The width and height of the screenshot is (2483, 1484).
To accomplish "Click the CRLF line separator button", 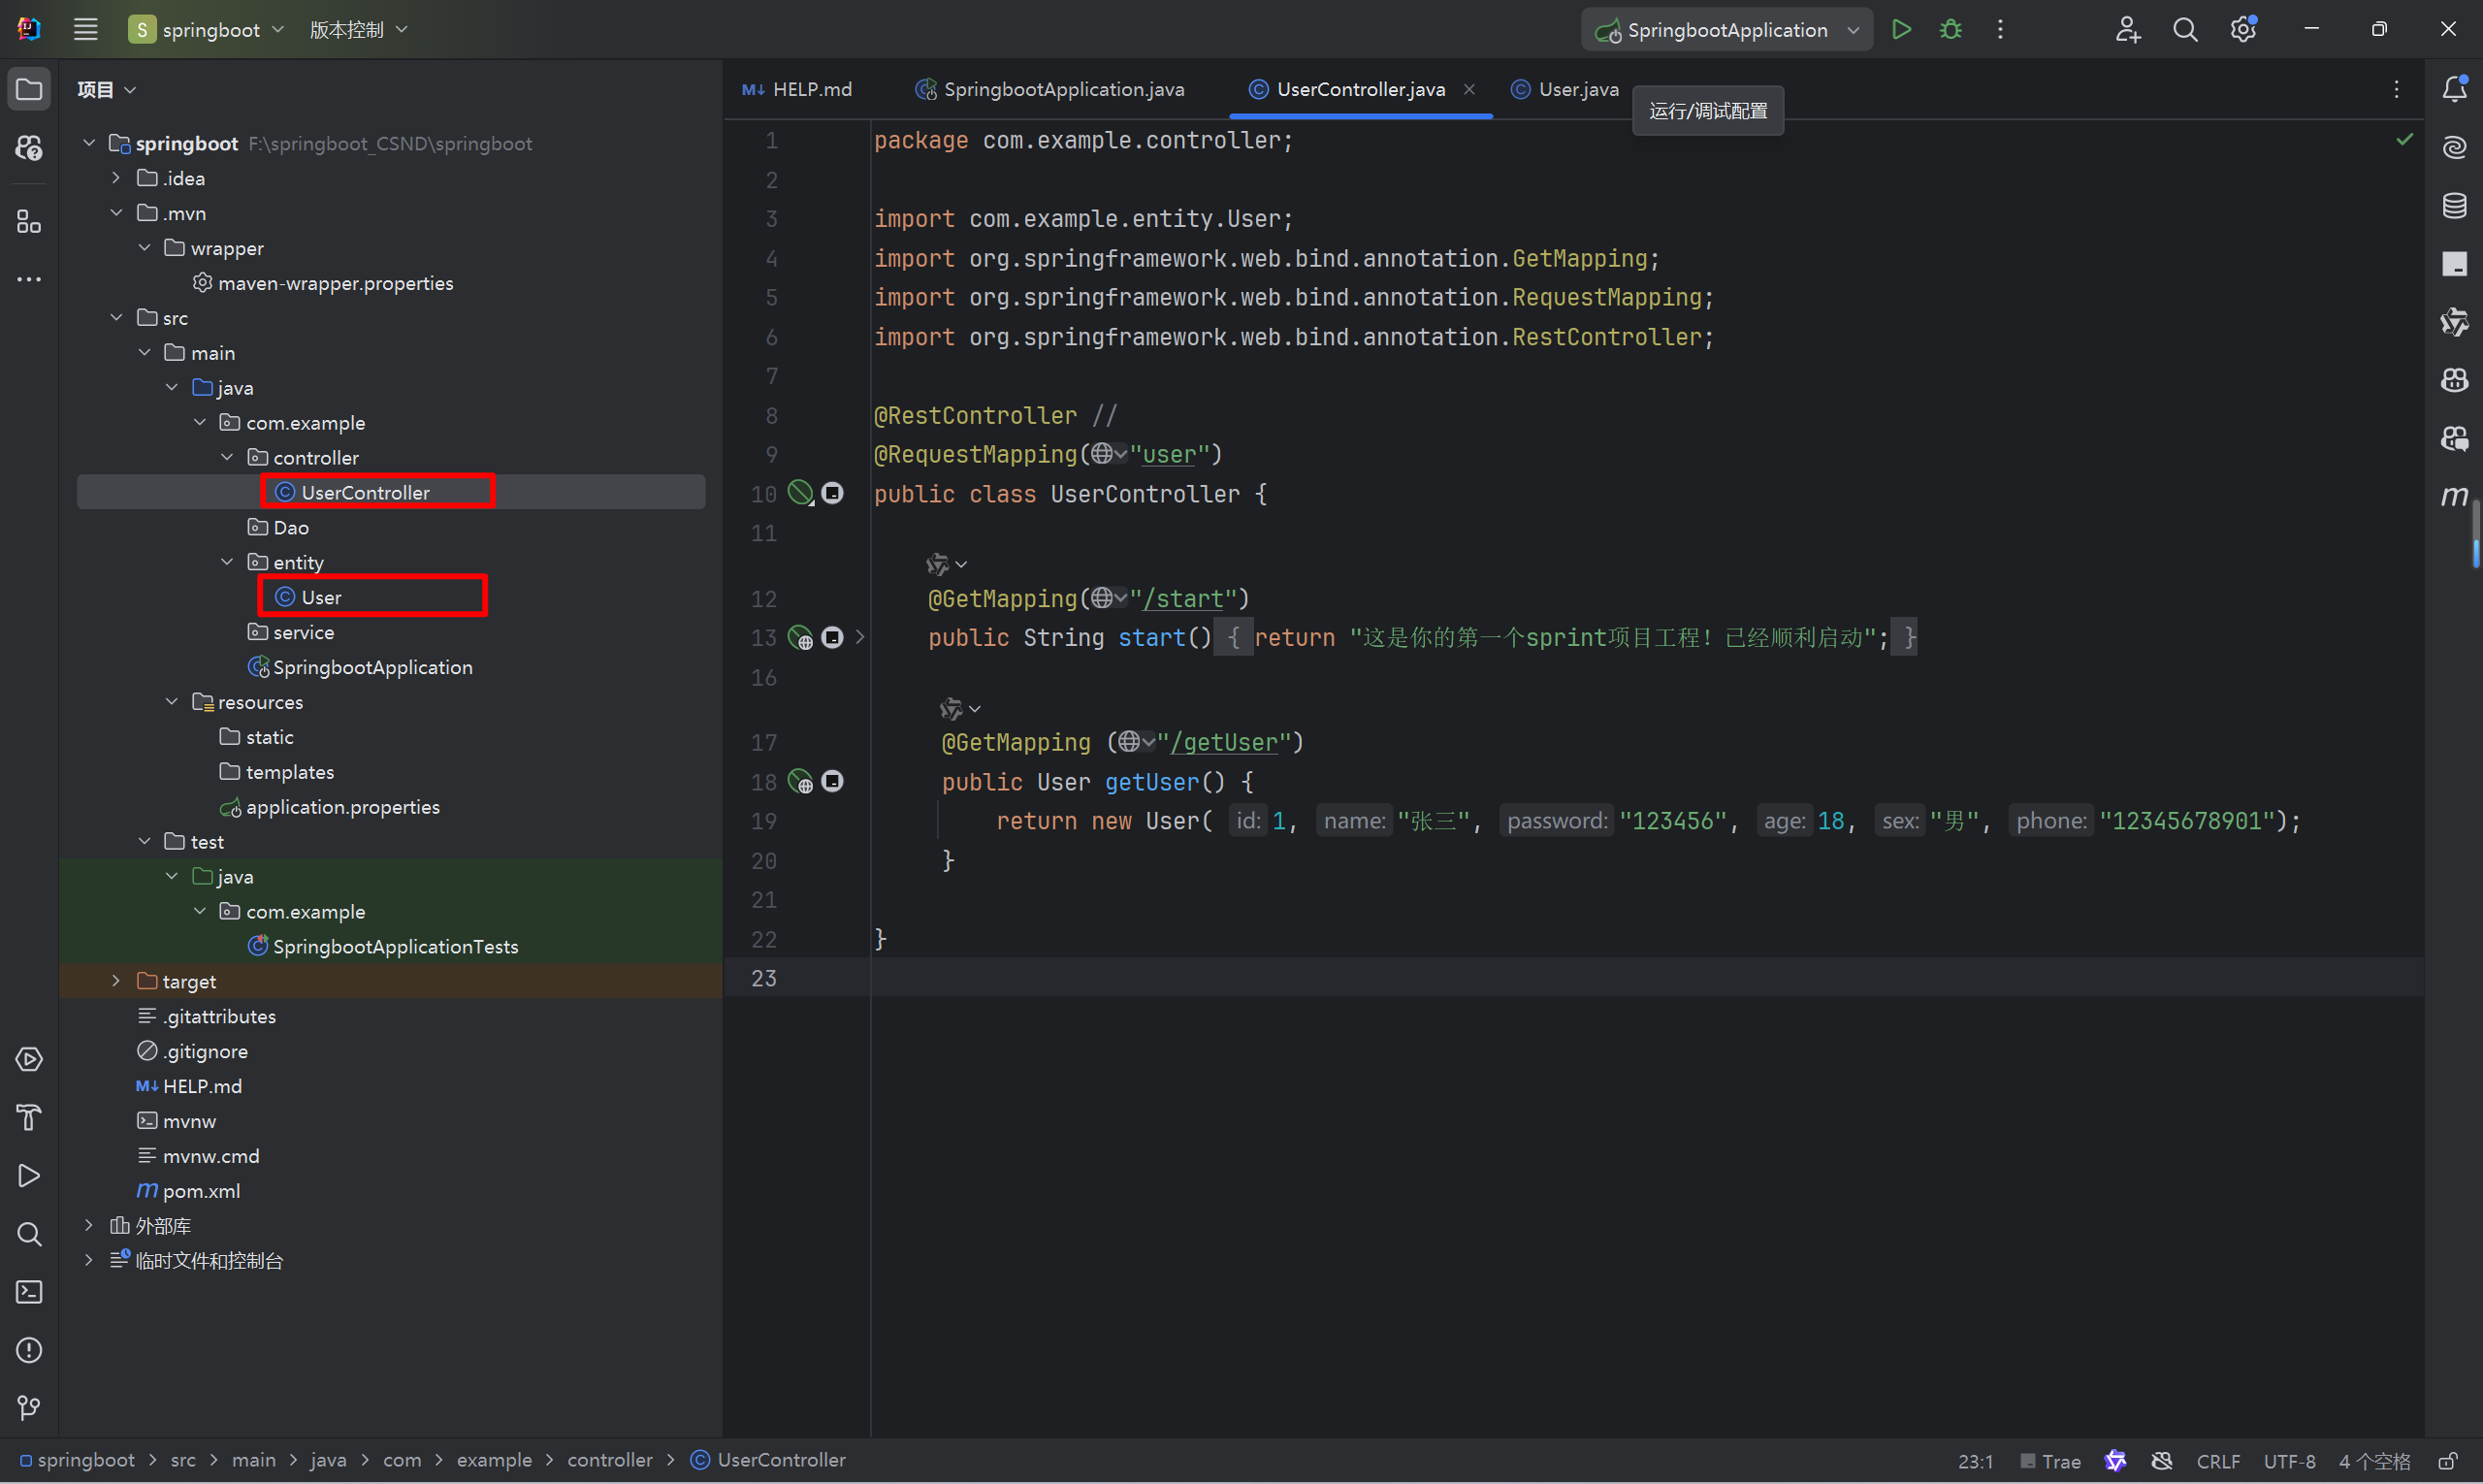I will 2217,1461.
